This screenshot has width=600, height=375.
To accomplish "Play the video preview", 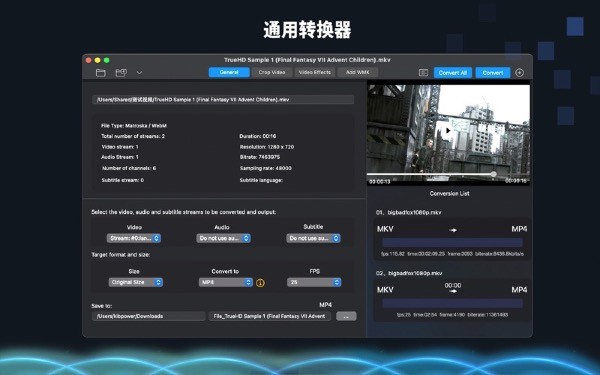I will click(448, 130).
